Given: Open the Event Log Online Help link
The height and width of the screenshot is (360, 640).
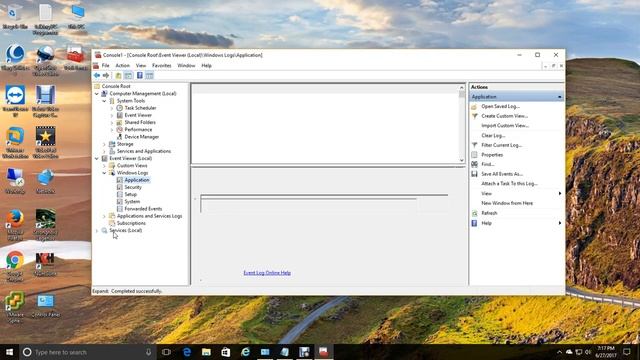Looking at the screenshot, I should (x=267, y=273).
